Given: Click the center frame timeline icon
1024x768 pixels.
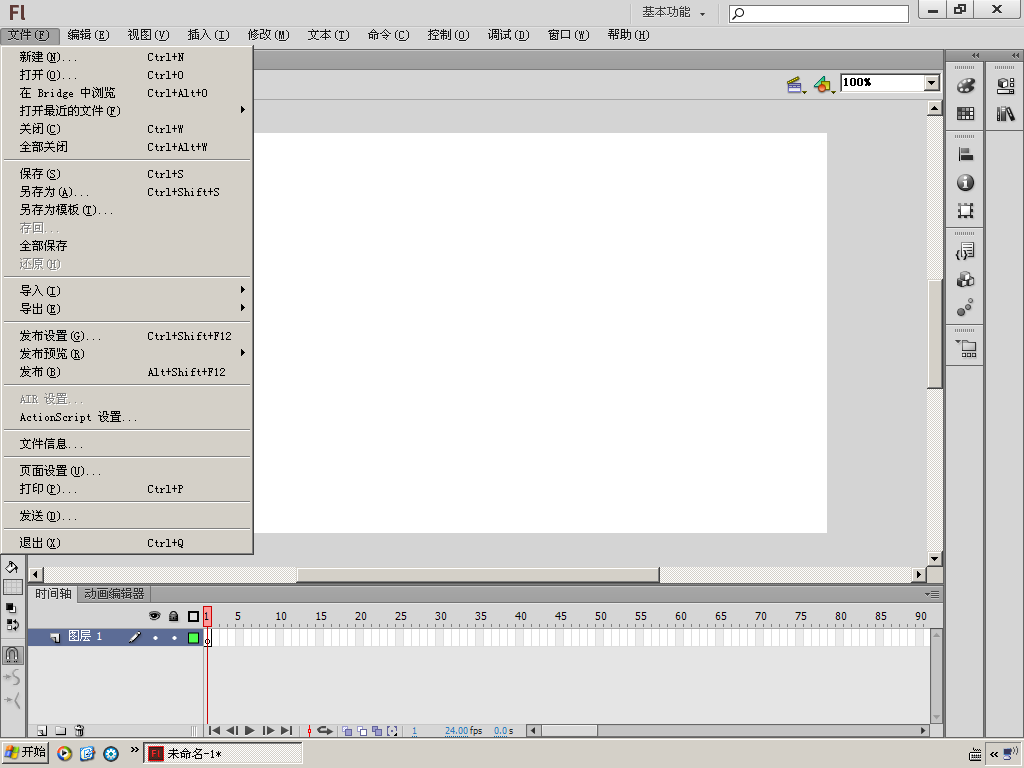Looking at the screenshot, I should [310, 731].
